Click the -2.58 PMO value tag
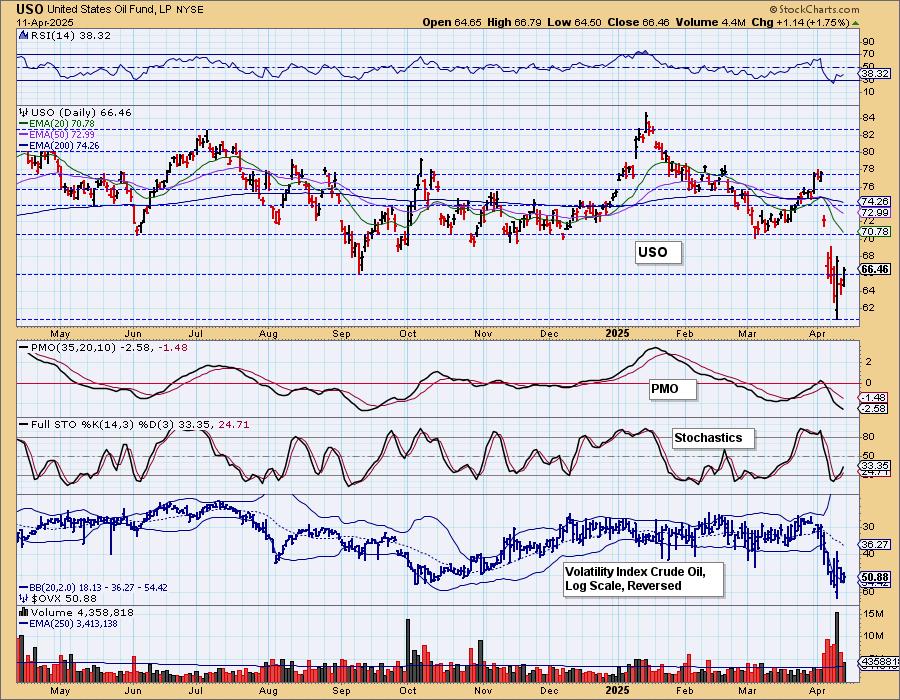 [x=876, y=409]
